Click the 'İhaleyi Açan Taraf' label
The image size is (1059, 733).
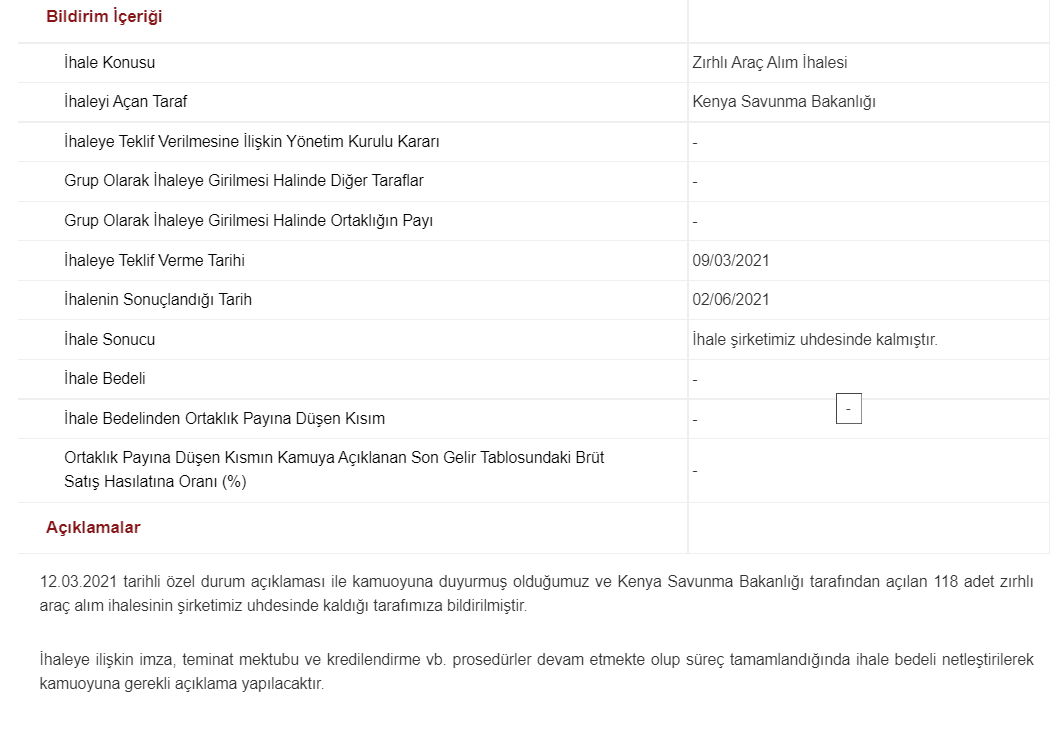coord(125,102)
